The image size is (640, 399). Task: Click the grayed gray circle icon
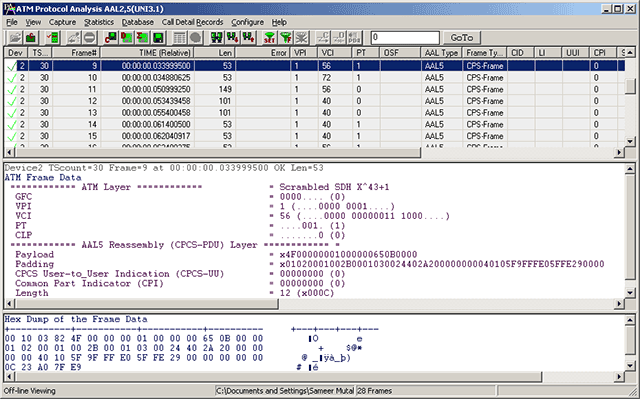(195, 38)
